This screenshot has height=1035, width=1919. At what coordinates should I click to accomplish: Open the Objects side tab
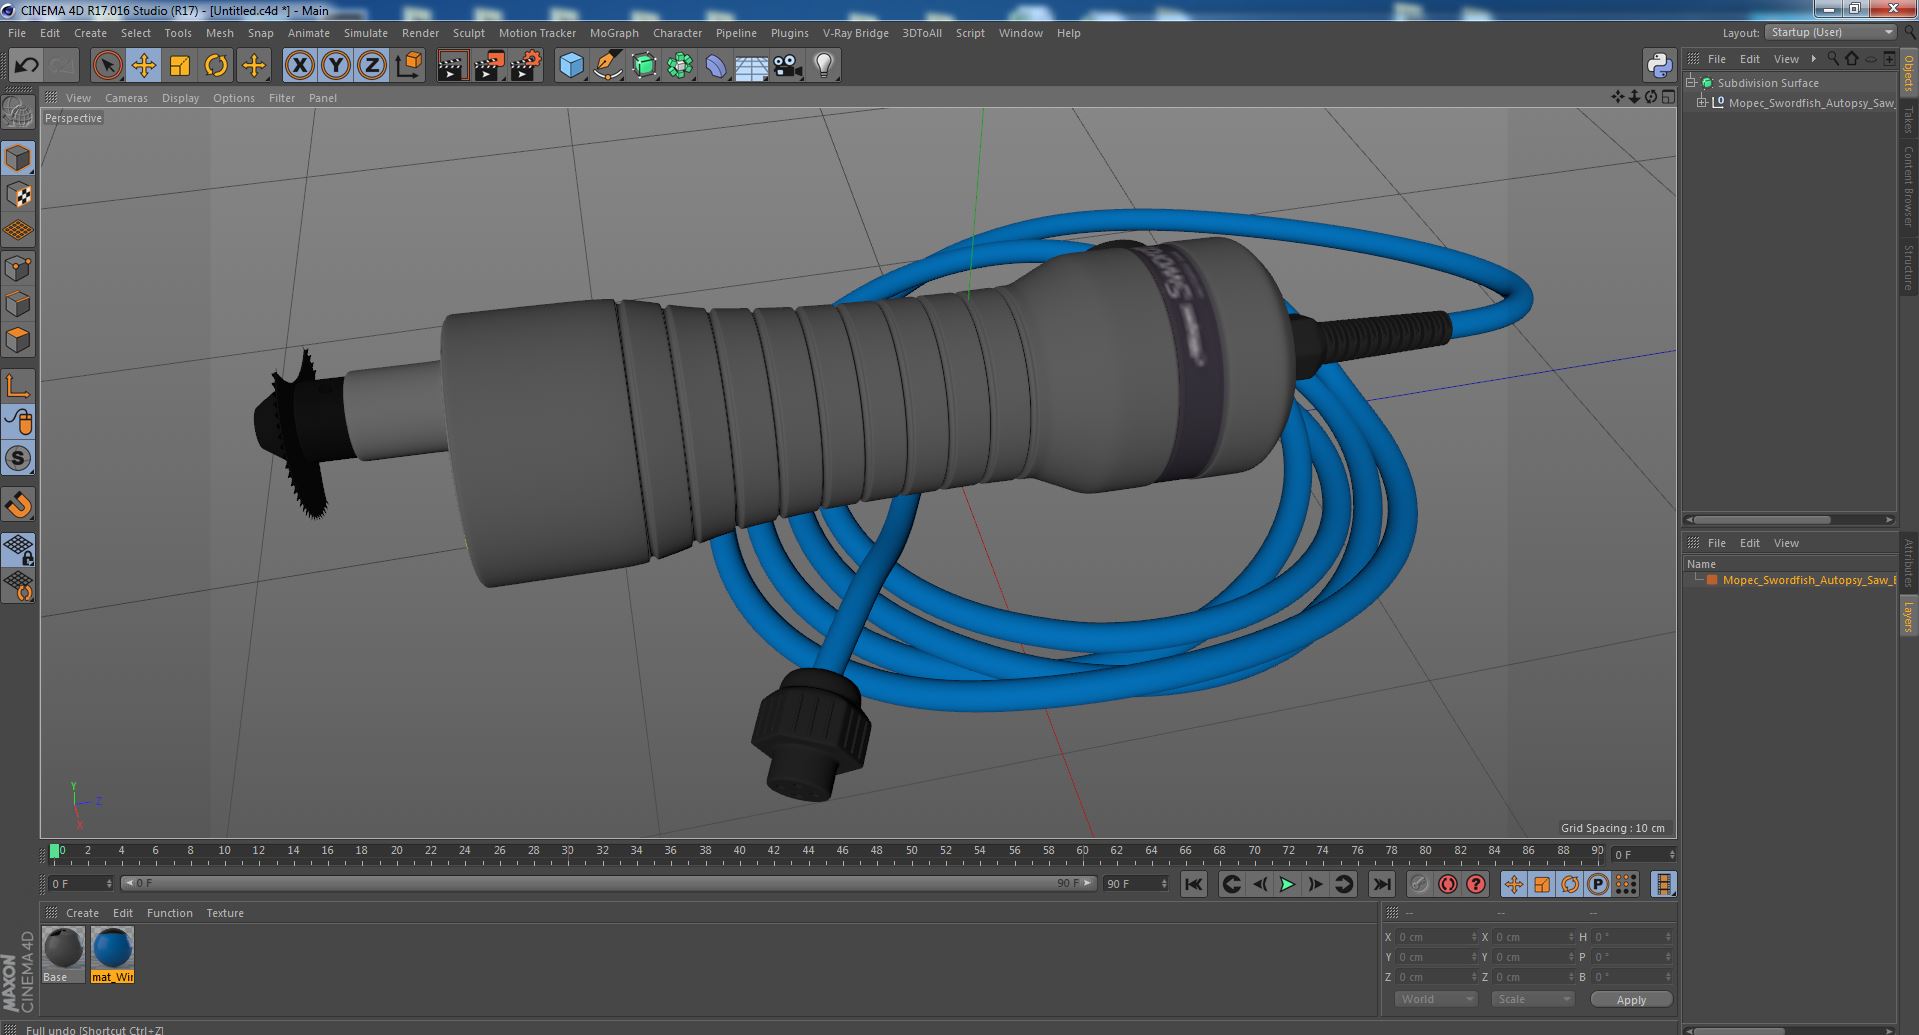point(1909,75)
